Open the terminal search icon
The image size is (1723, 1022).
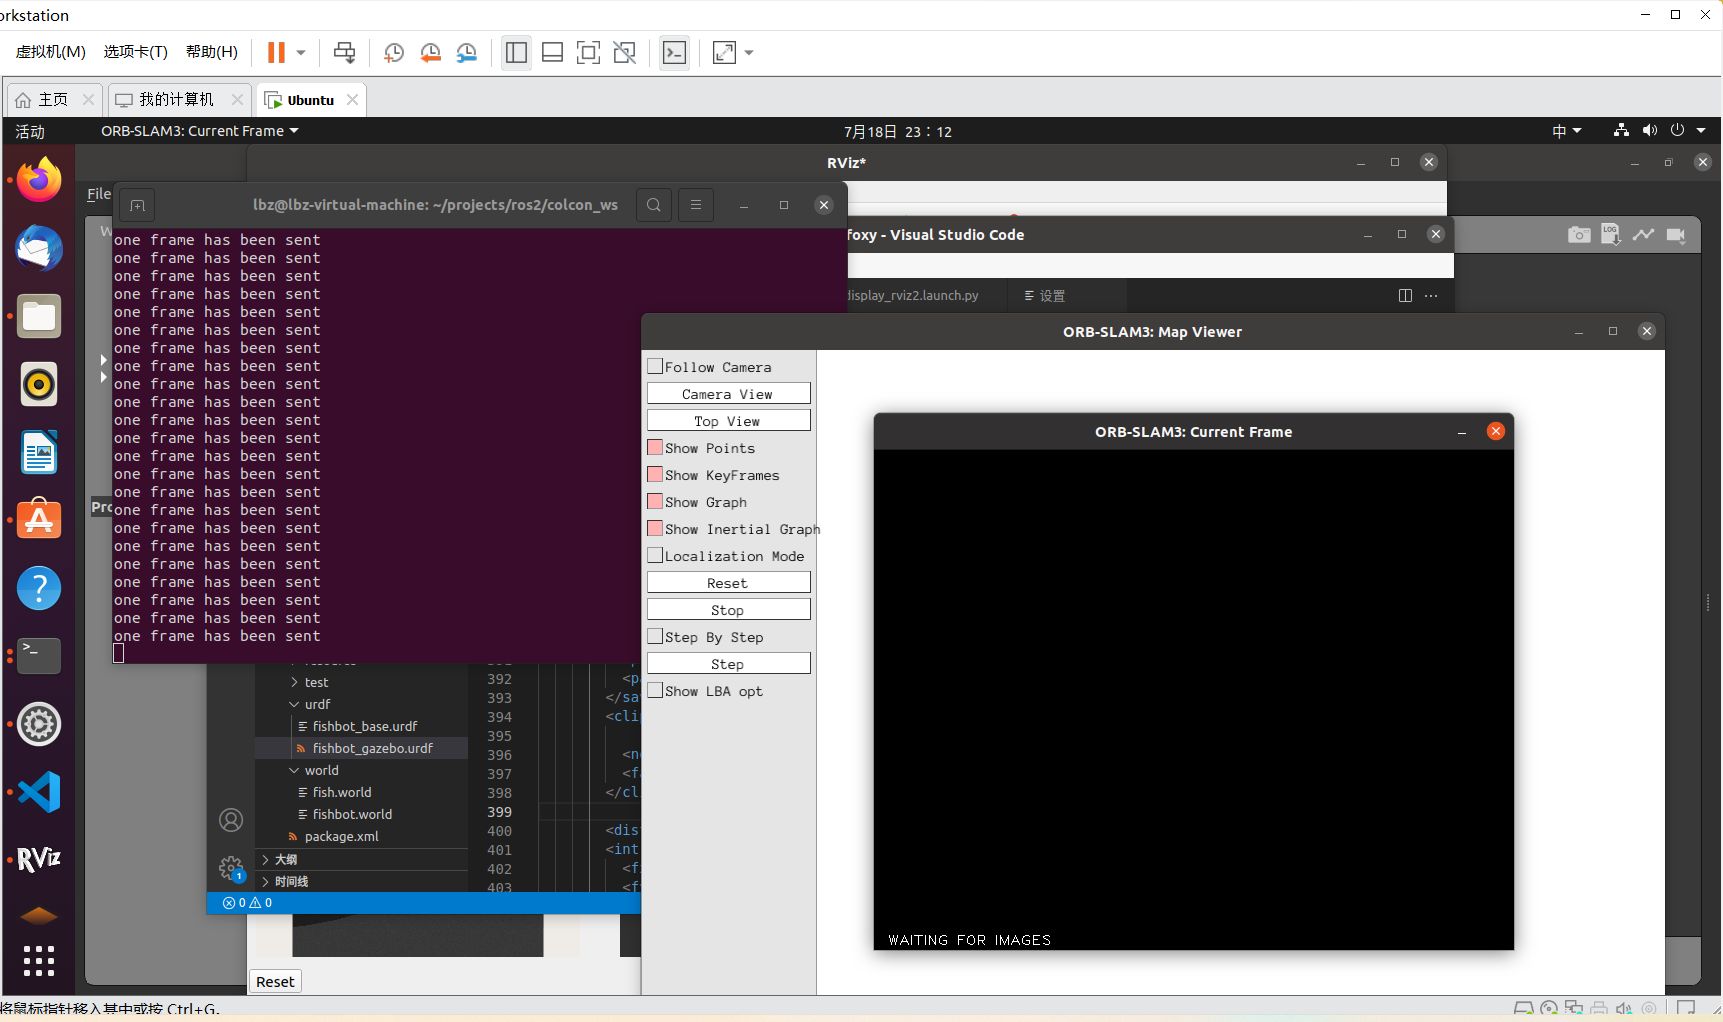[x=653, y=205]
